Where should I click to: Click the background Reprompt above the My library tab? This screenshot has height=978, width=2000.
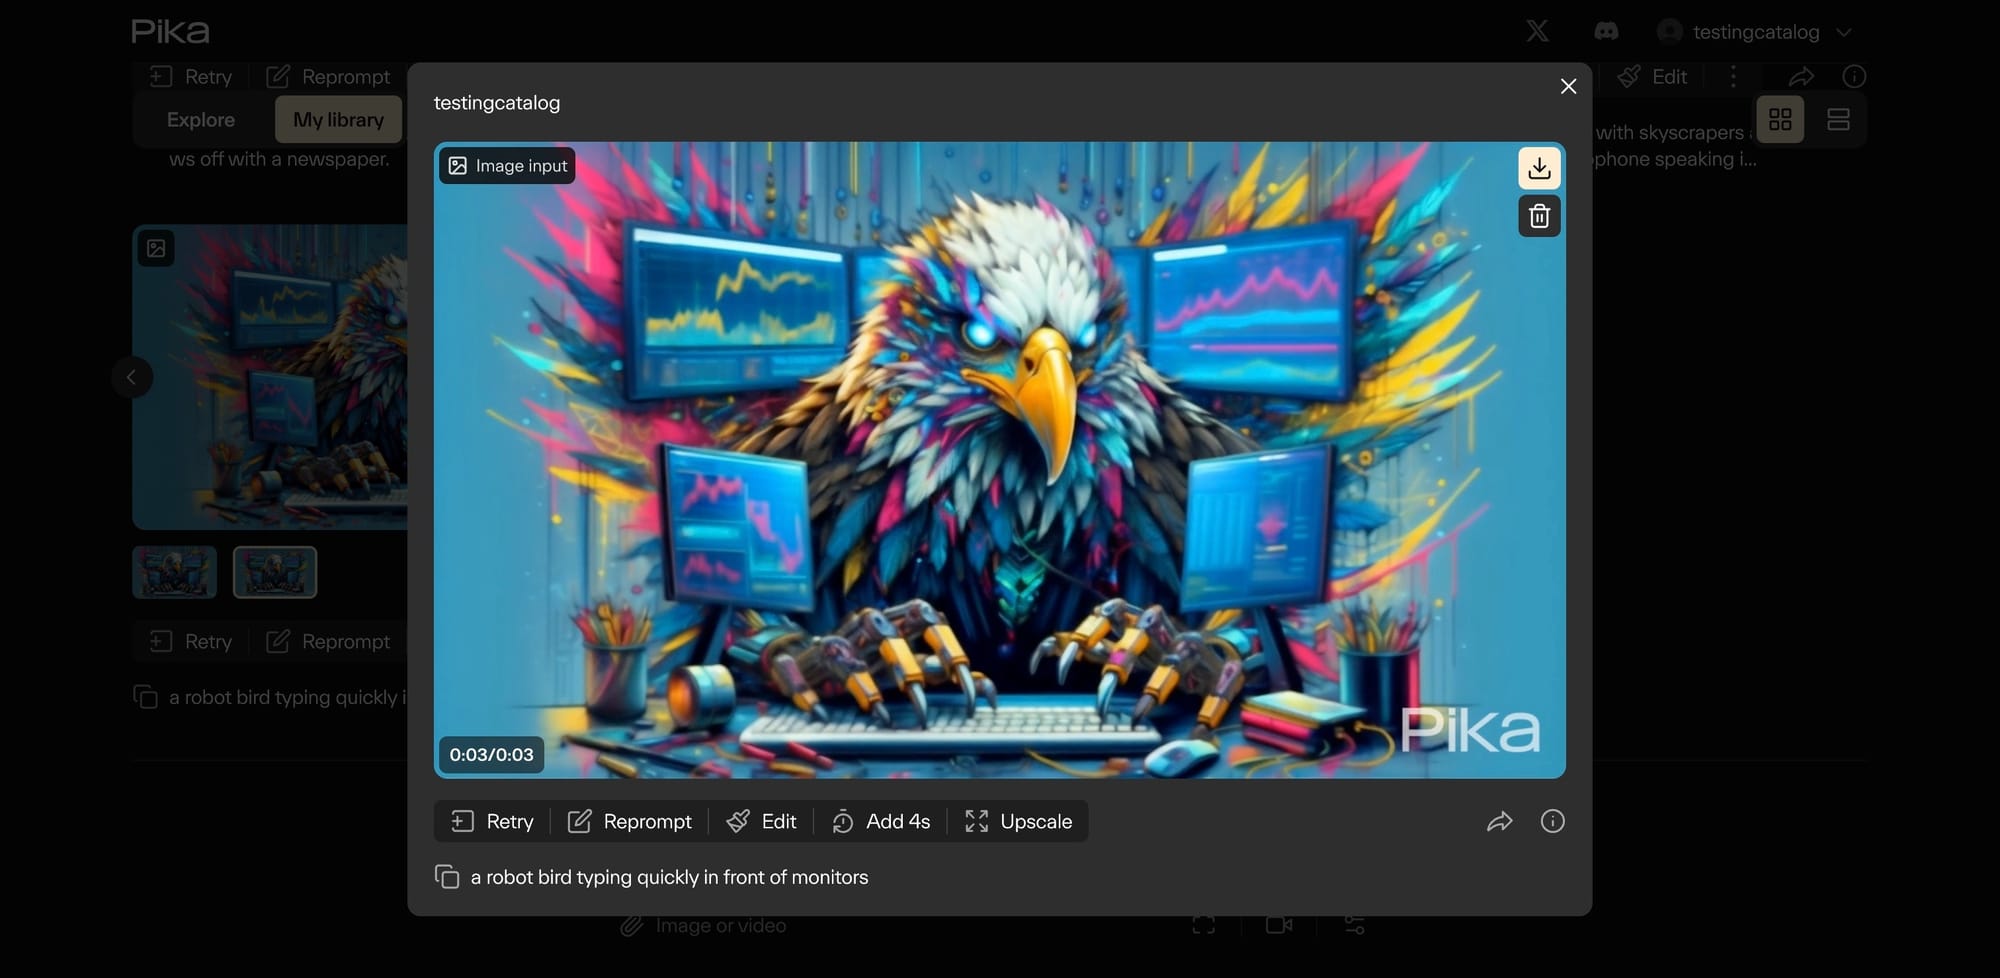point(328,77)
